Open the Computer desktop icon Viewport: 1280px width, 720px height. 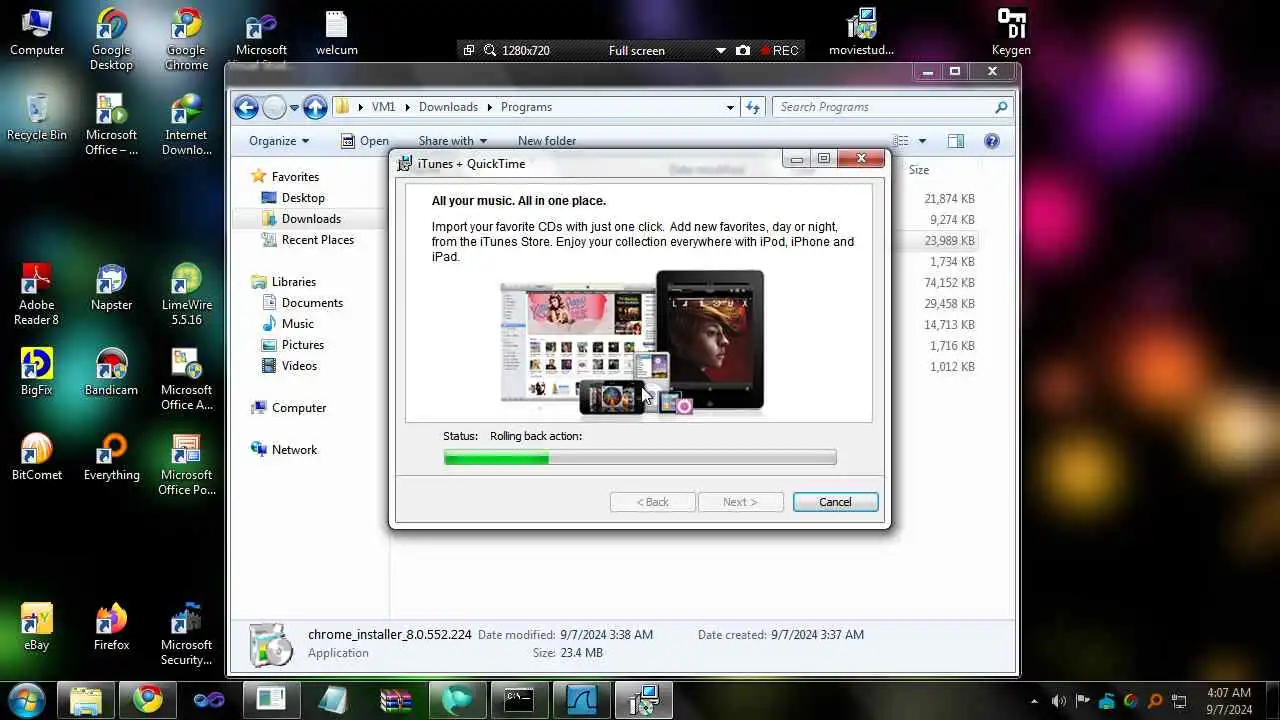[x=37, y=32]
